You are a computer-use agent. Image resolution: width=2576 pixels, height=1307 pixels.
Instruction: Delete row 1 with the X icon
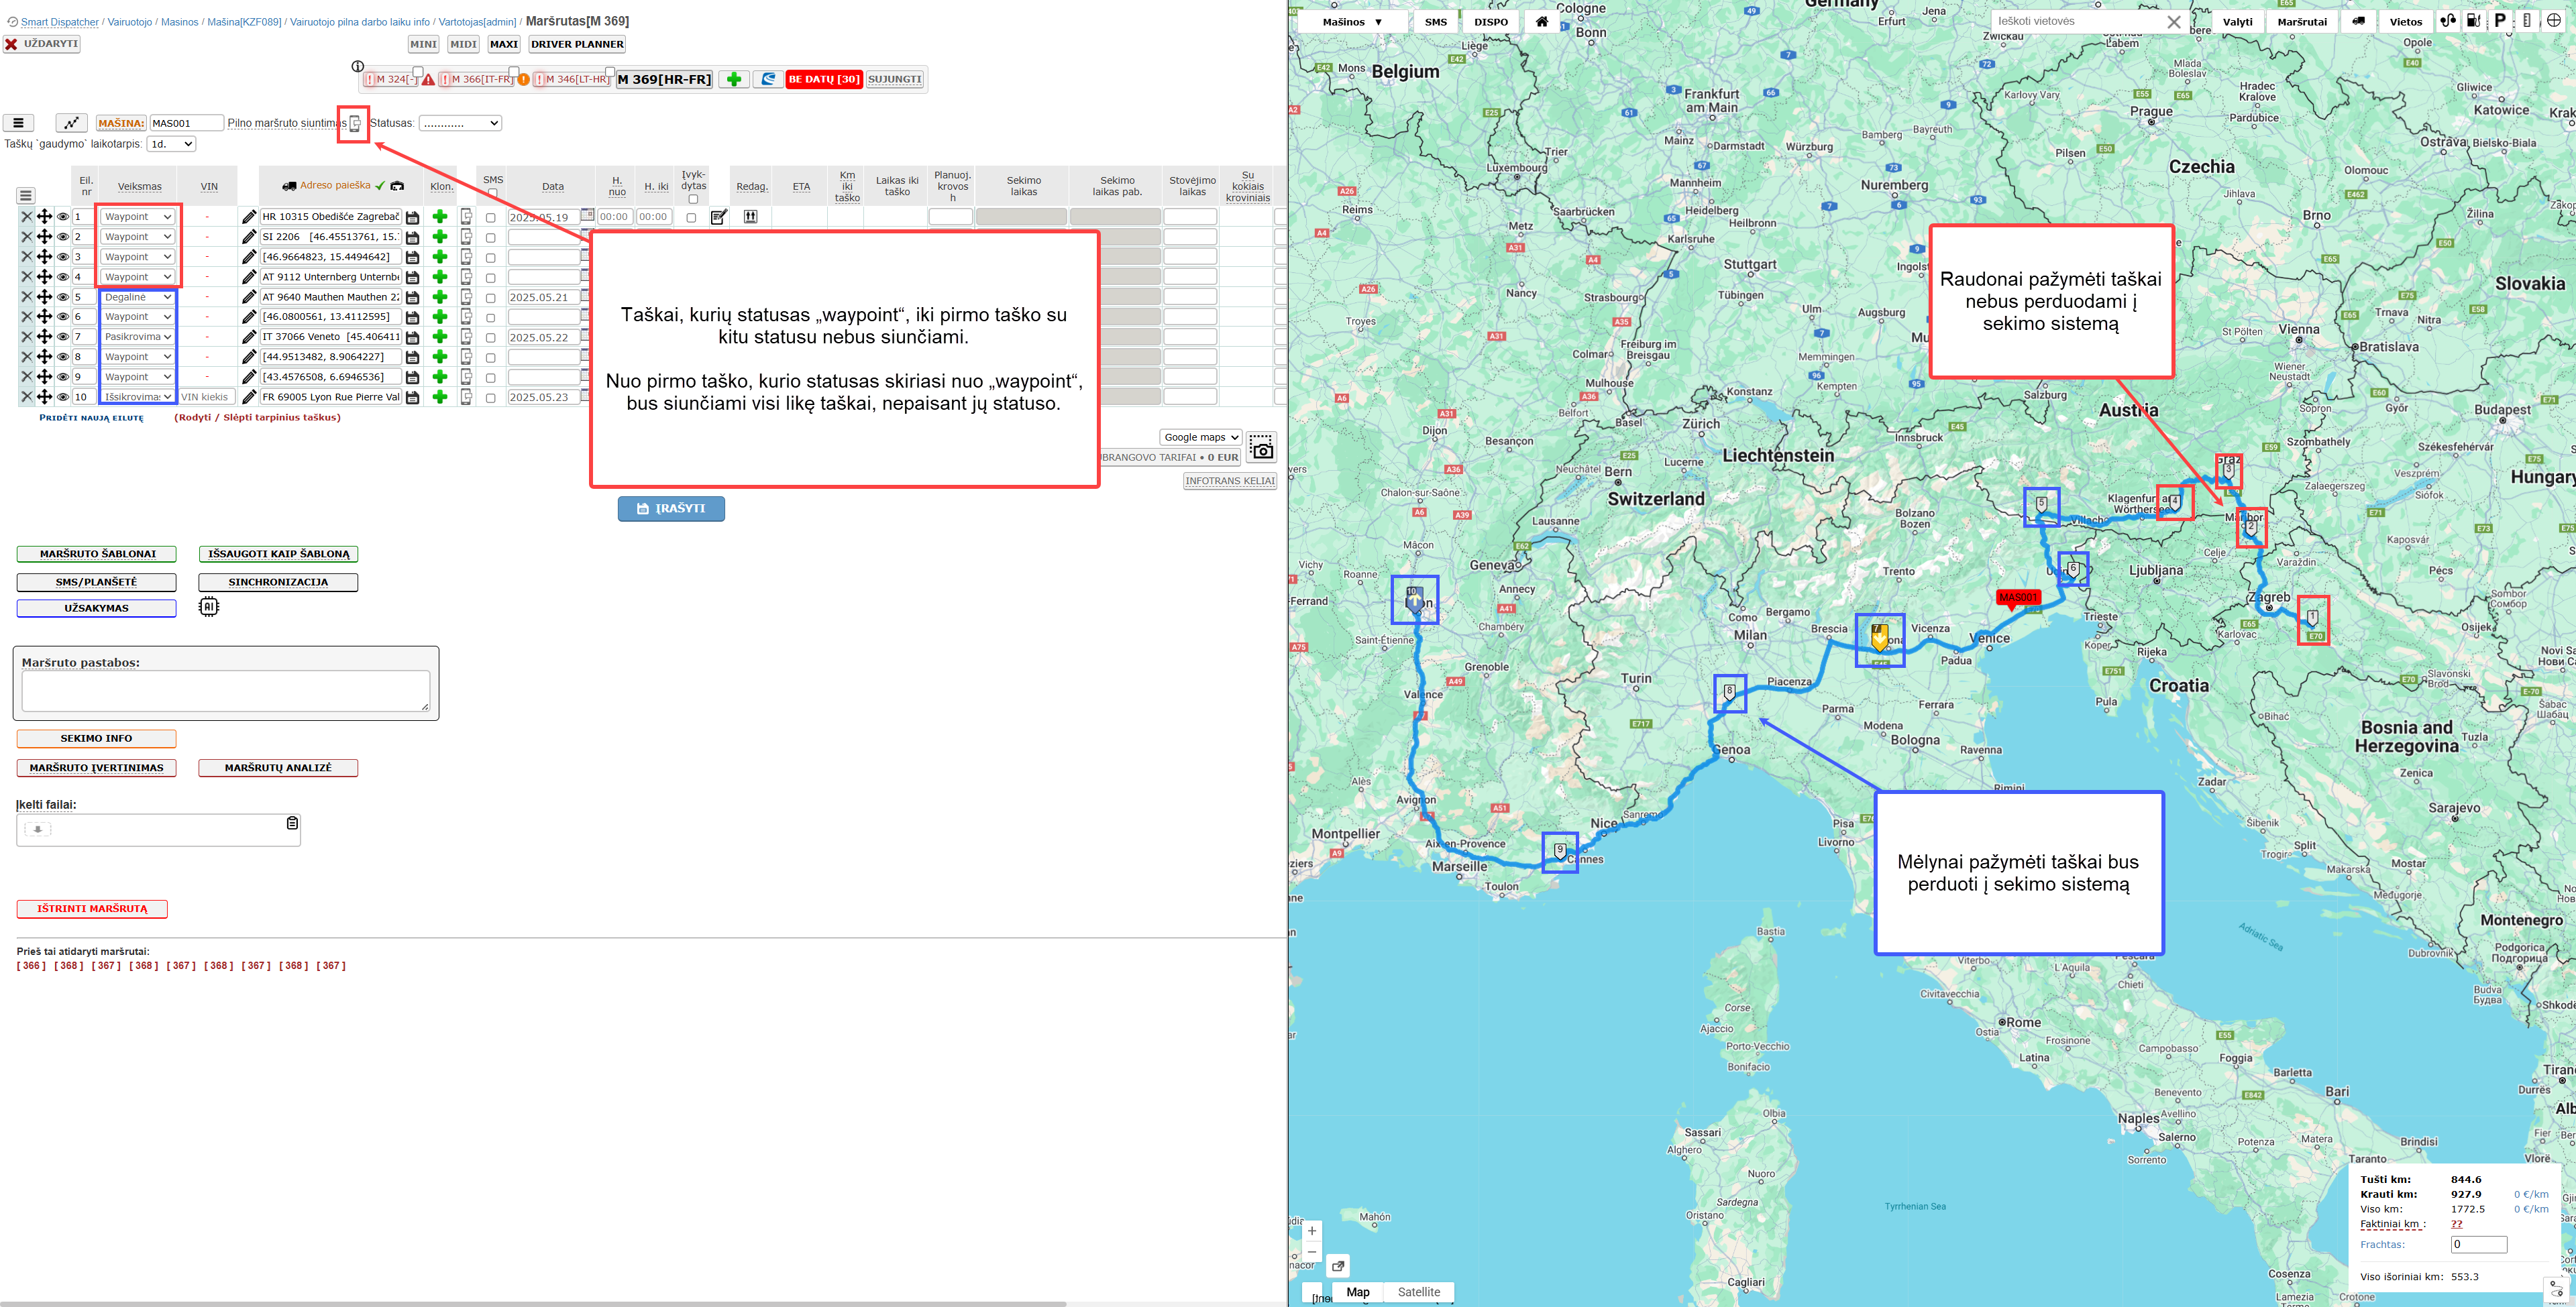tap(27, 217)
